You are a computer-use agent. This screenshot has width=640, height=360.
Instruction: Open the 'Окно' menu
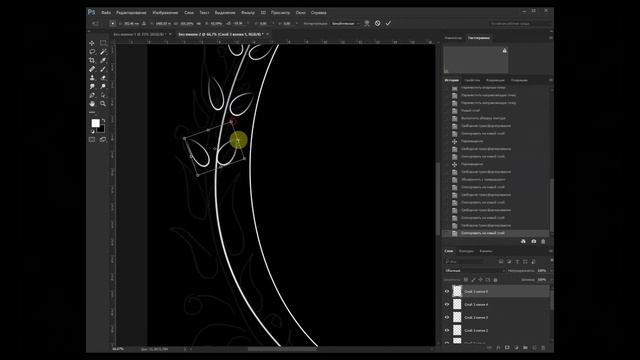(x=300, y=13)
